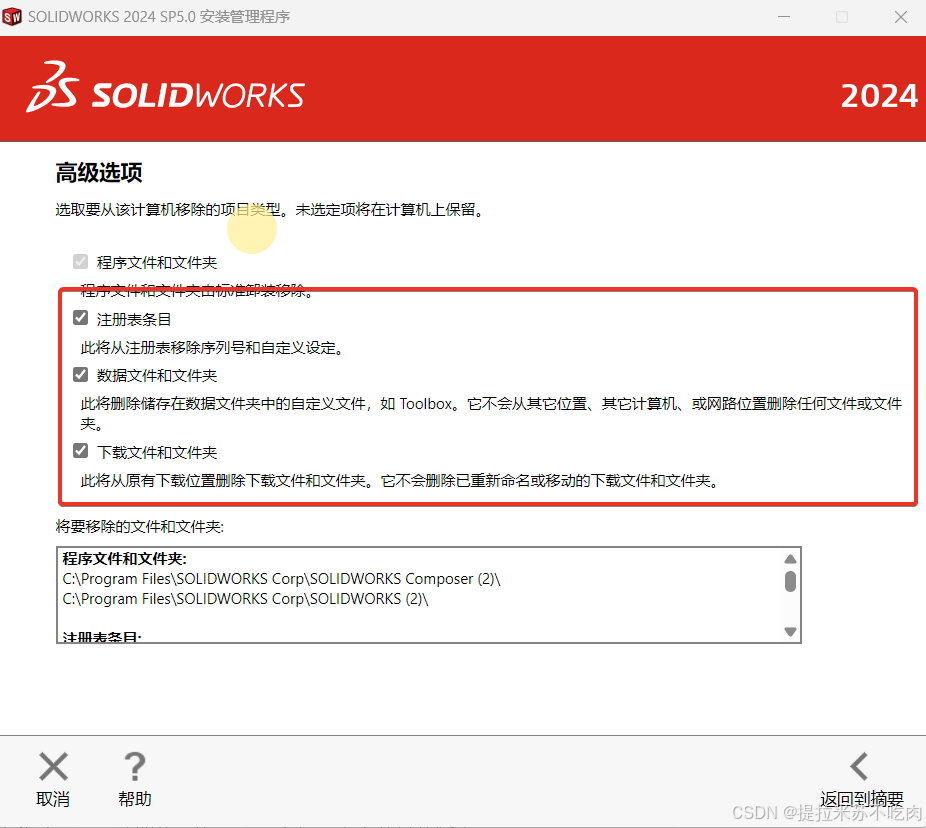926x828 pixels.
Task: Click the file list scroll down arrow
Action: (790, 631)
